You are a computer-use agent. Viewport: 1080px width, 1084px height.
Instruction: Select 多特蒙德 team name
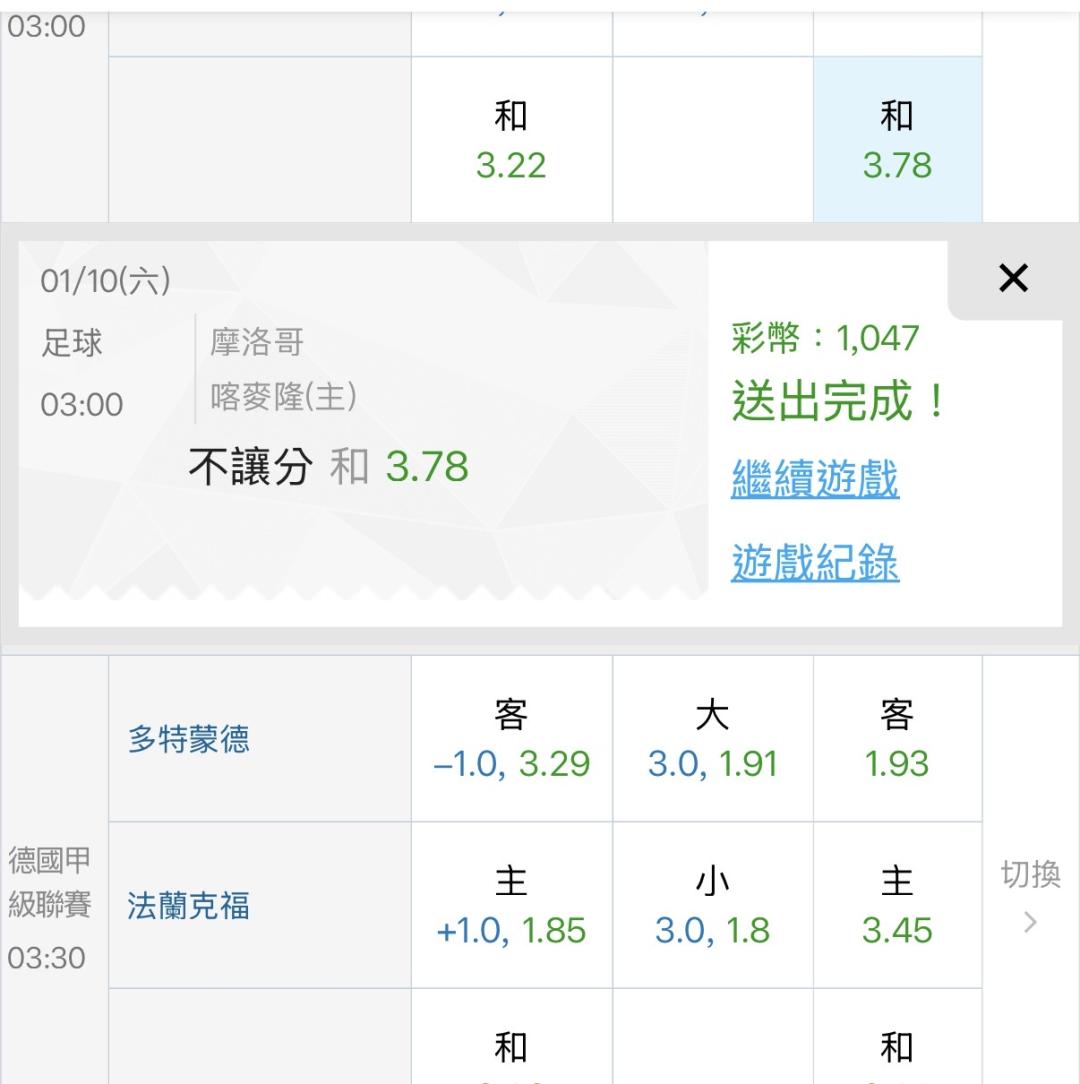pyautogui.click(x=189, y=740)
